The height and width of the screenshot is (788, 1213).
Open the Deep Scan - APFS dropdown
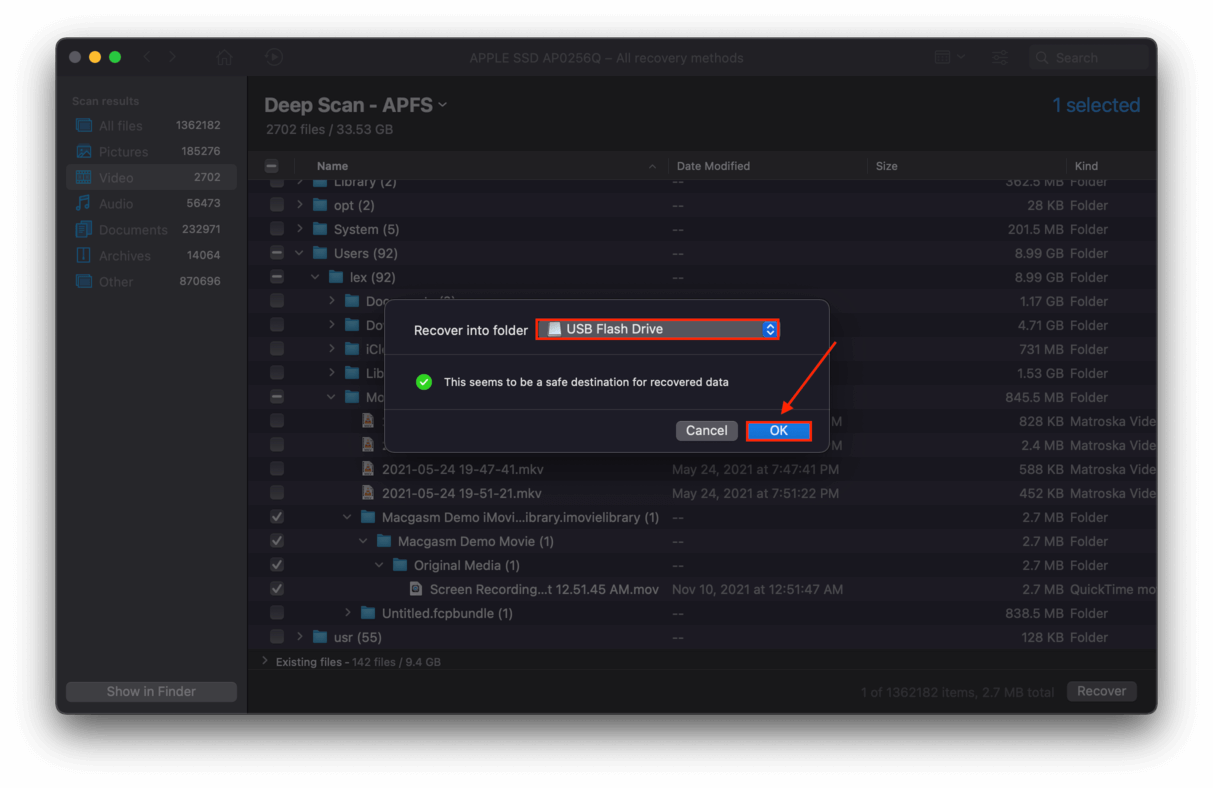point(356,105)
